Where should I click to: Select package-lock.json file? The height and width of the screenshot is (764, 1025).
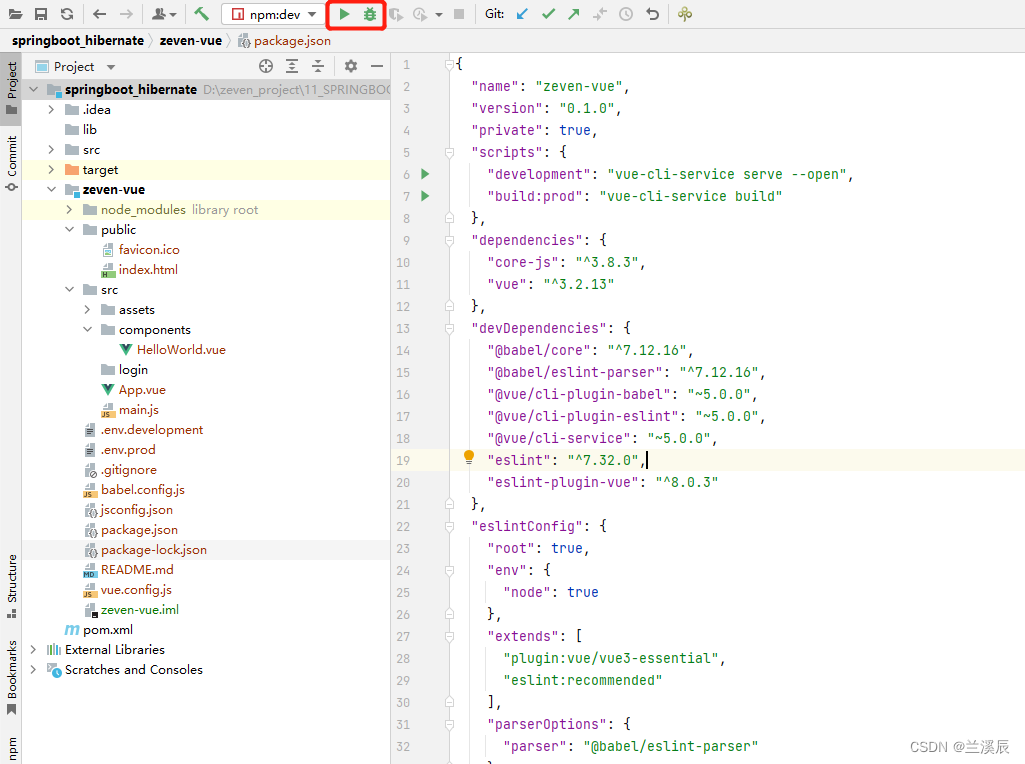pyautogui.click(x=154, y=550)
